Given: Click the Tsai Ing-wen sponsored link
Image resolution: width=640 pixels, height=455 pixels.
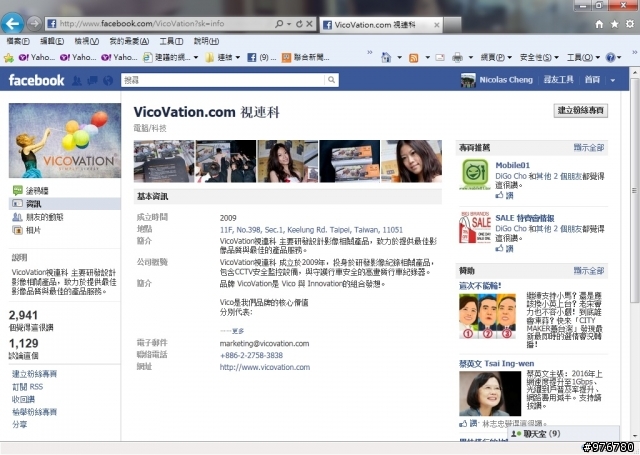Looking at the screenshot, I should coord(496,363).
